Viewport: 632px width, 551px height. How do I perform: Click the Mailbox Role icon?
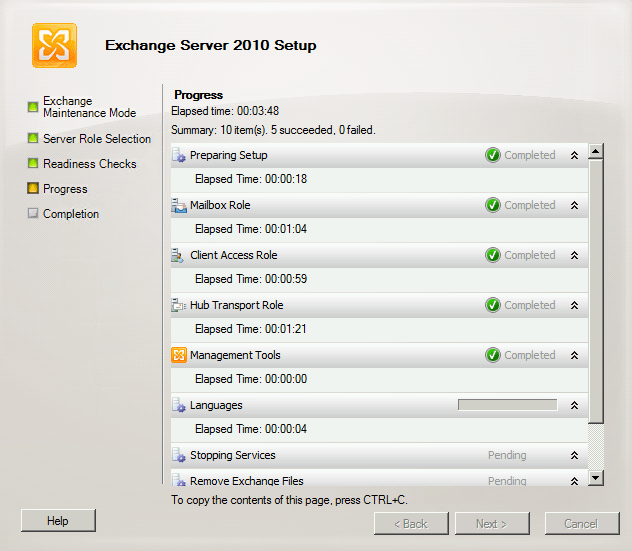coord(179,205)
